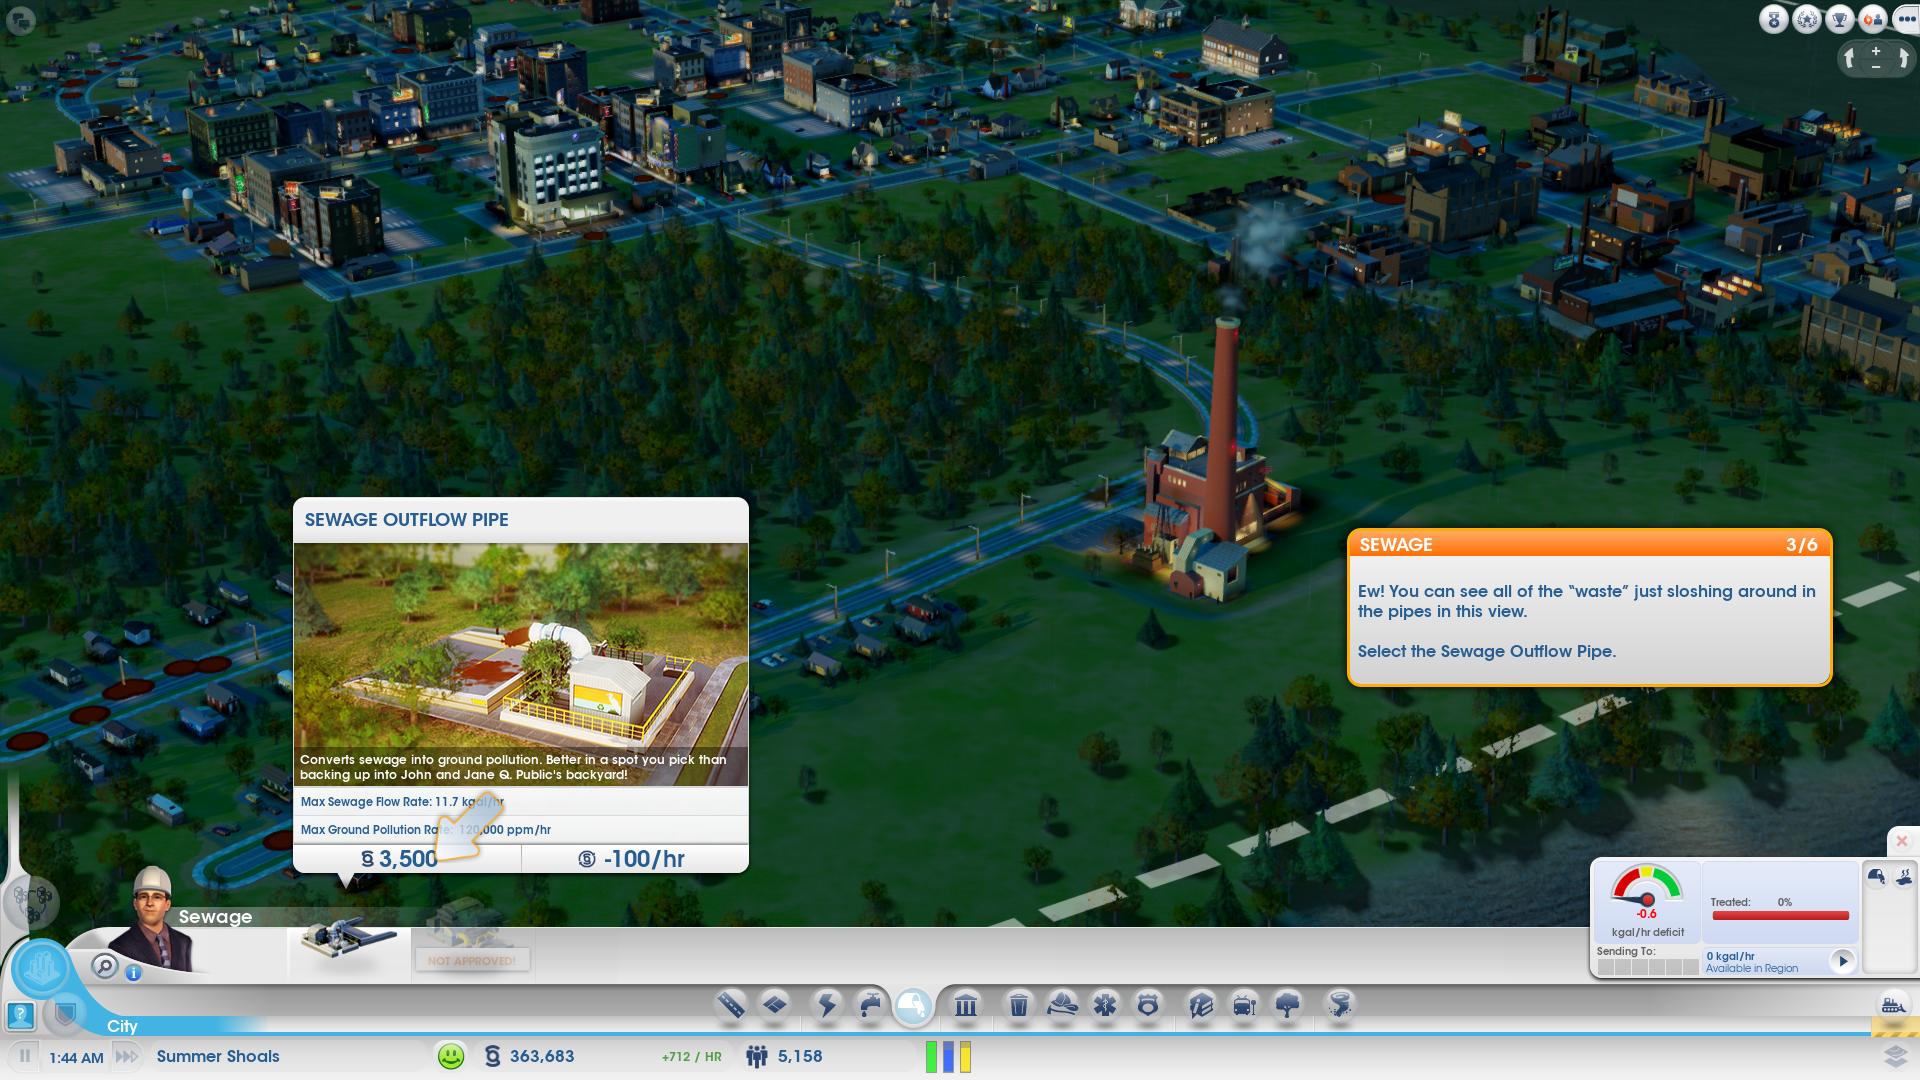Open the Water faucet menu
This screenshot has height=1080, width=1920.
click(870, 1004)
